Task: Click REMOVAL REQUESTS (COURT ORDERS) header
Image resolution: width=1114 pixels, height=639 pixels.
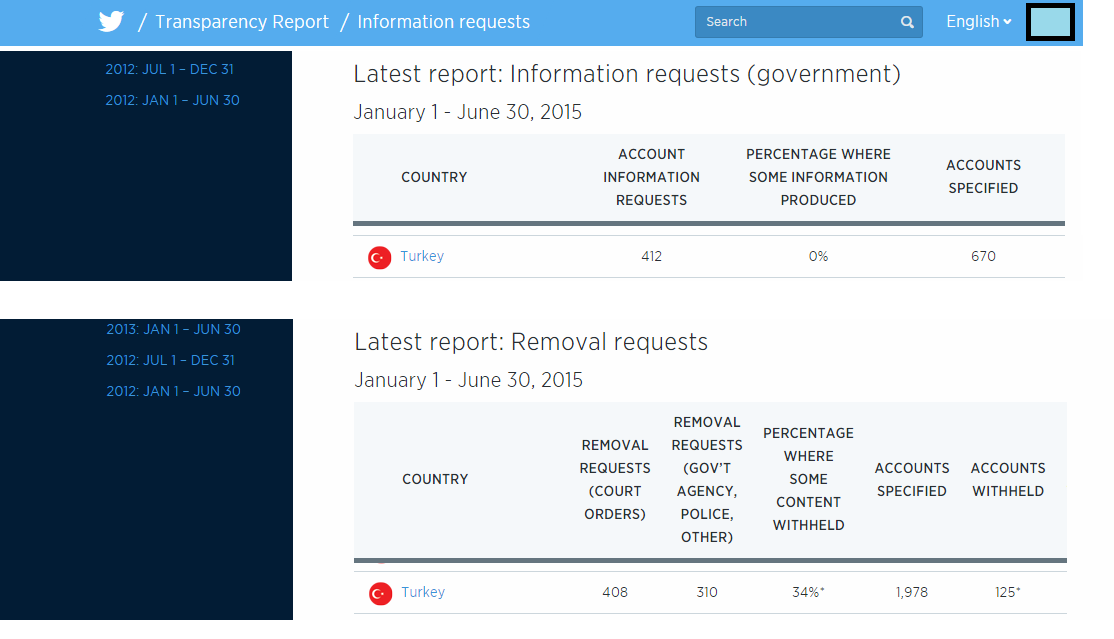Action: pos(615,479)
